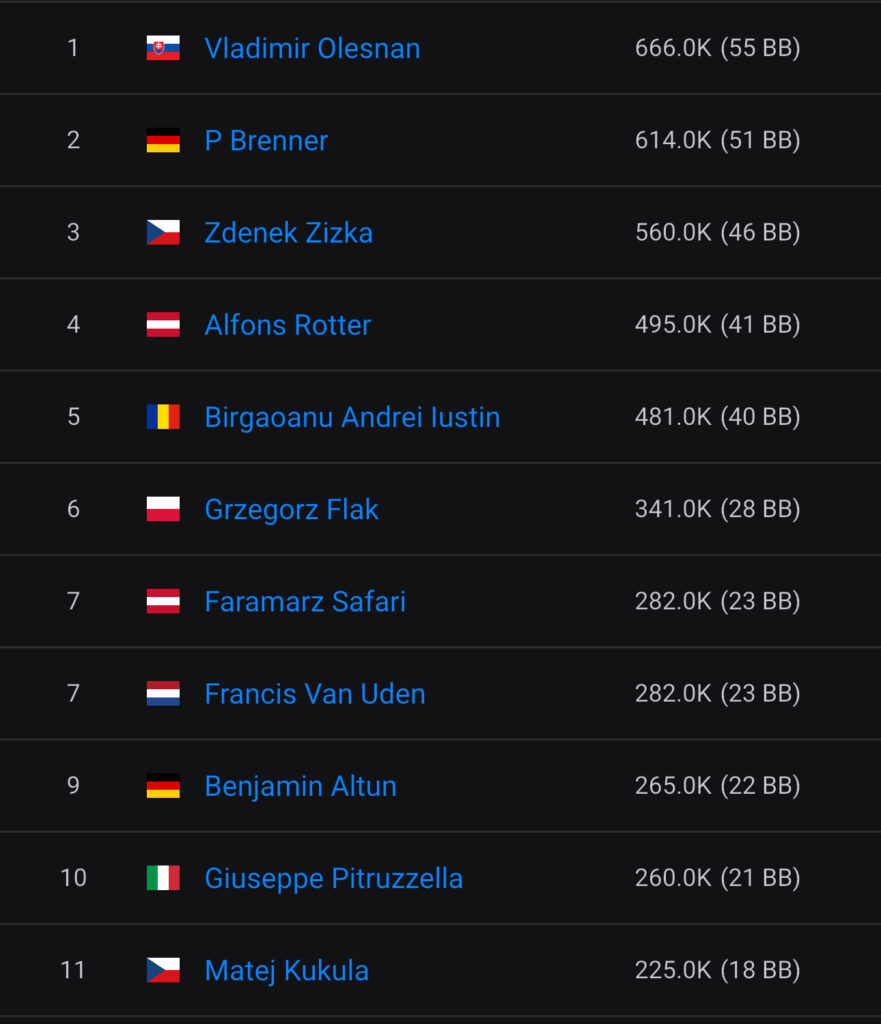
Task: Open P Brenner's player profile link
Action: 266,141
